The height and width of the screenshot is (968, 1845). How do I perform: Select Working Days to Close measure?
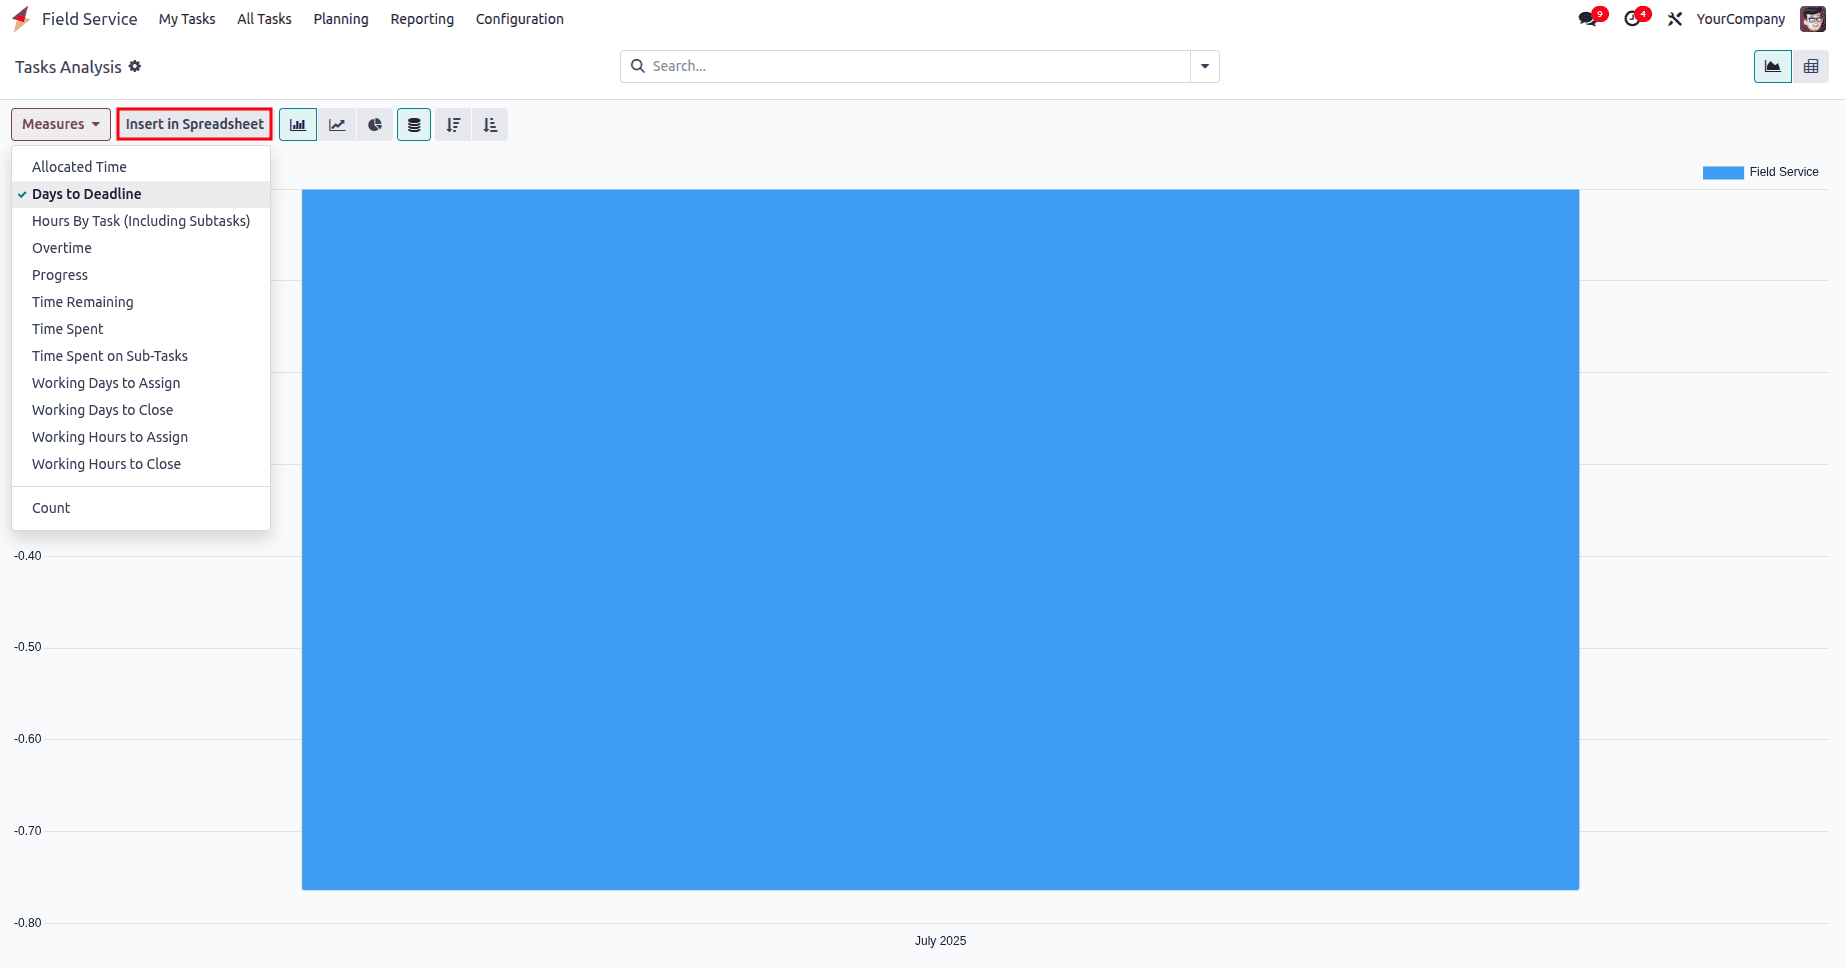pyautogui.click(x=141, y=410)
